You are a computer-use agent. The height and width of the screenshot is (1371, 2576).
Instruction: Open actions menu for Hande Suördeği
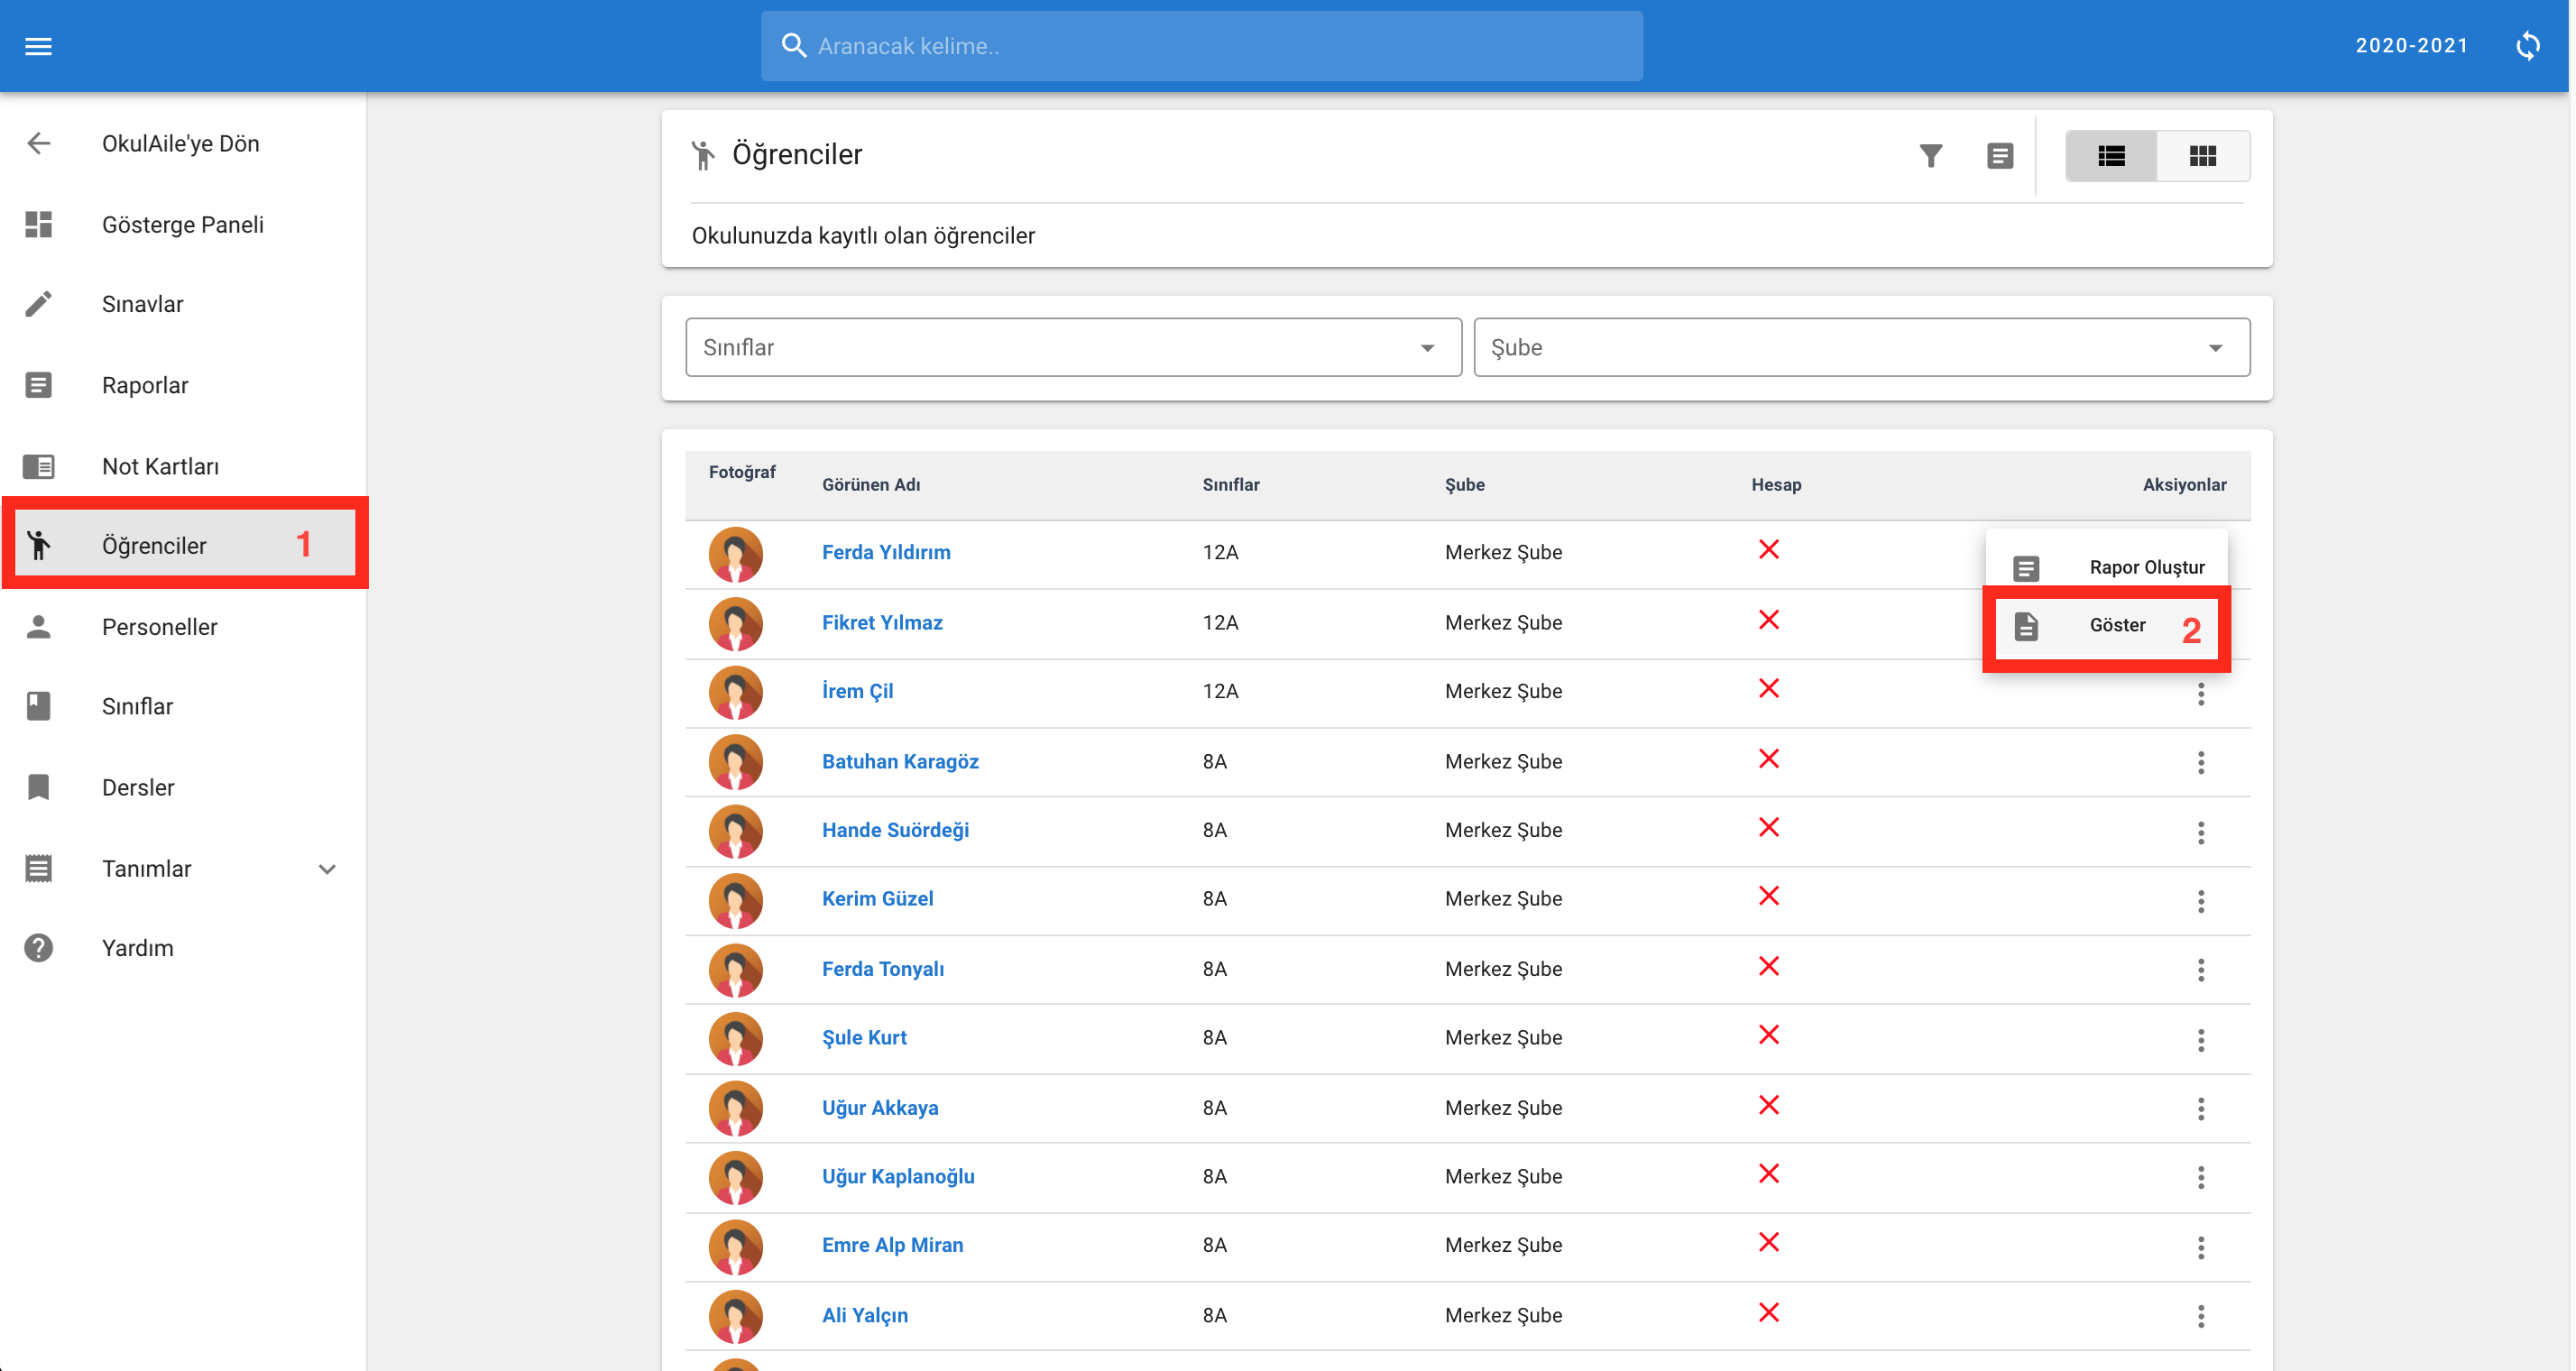(2200, 832)
